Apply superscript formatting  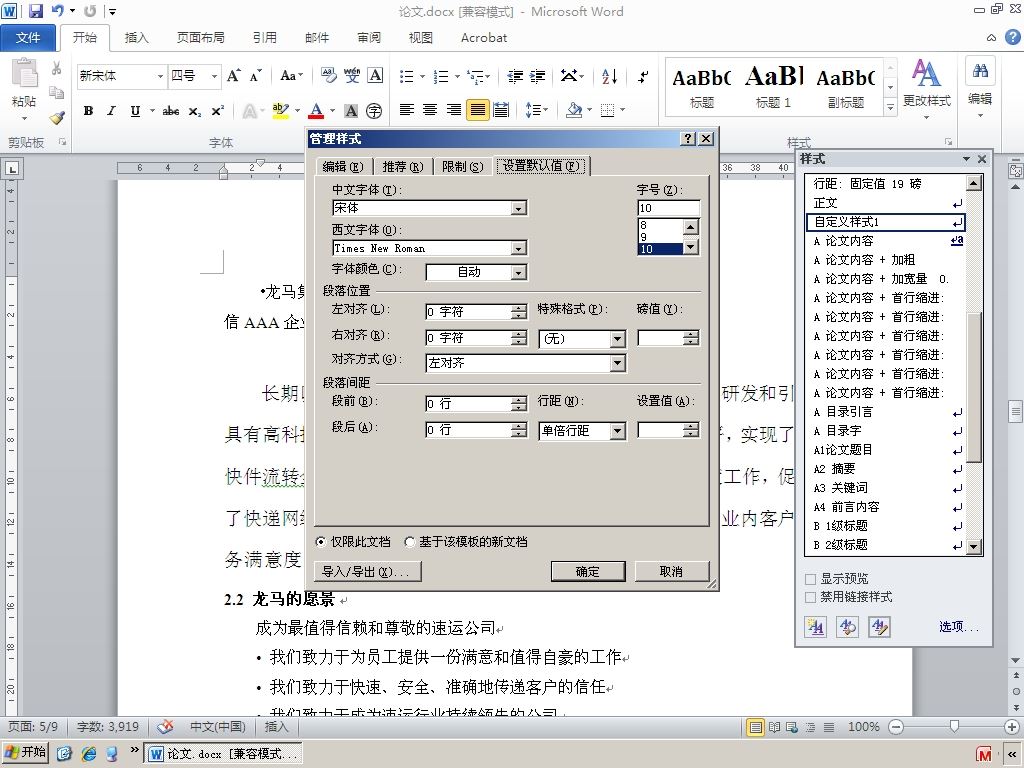[217, 111]
